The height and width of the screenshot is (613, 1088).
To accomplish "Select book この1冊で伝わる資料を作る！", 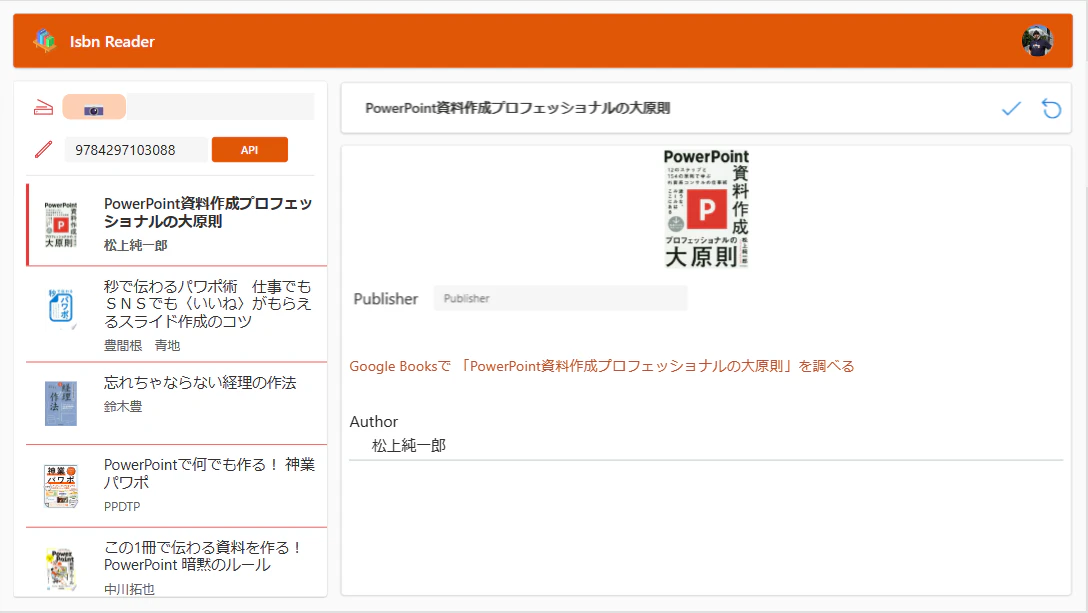I will pos(177,562).
